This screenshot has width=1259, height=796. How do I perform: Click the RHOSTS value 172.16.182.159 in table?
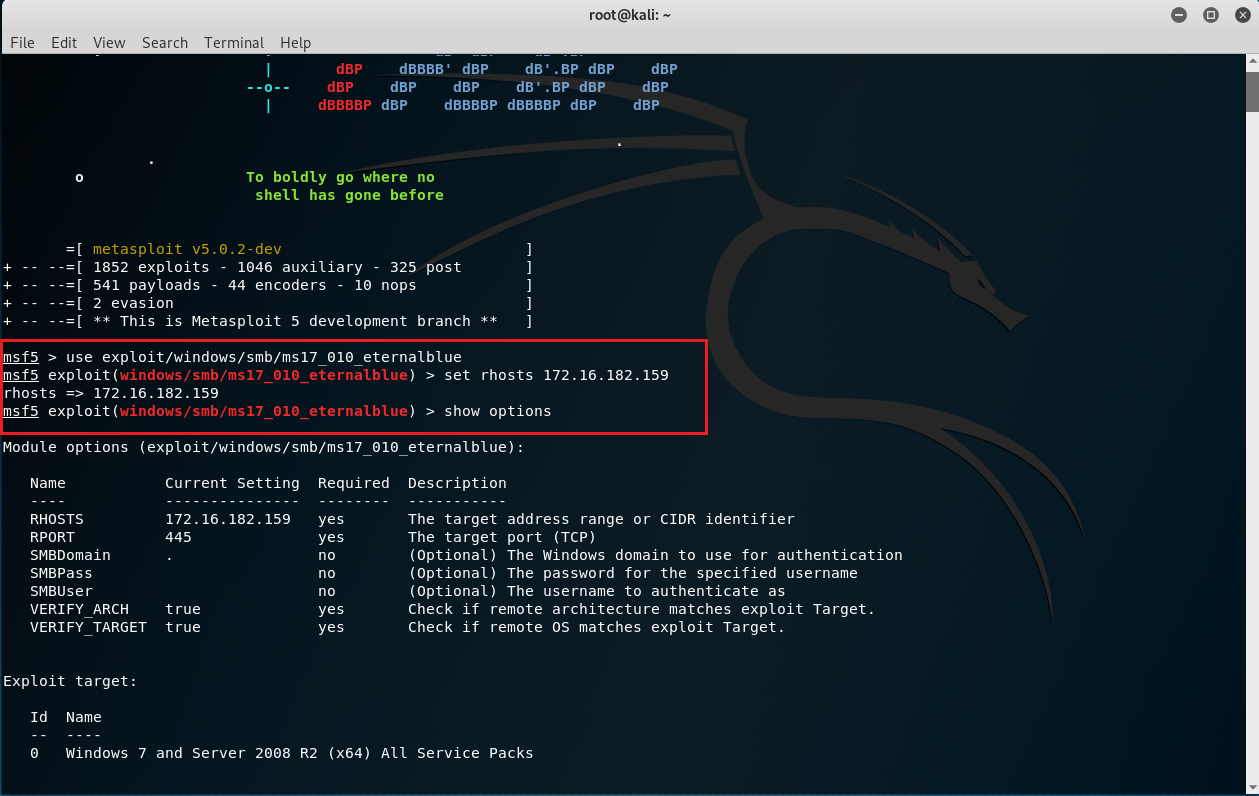(228, 519)
